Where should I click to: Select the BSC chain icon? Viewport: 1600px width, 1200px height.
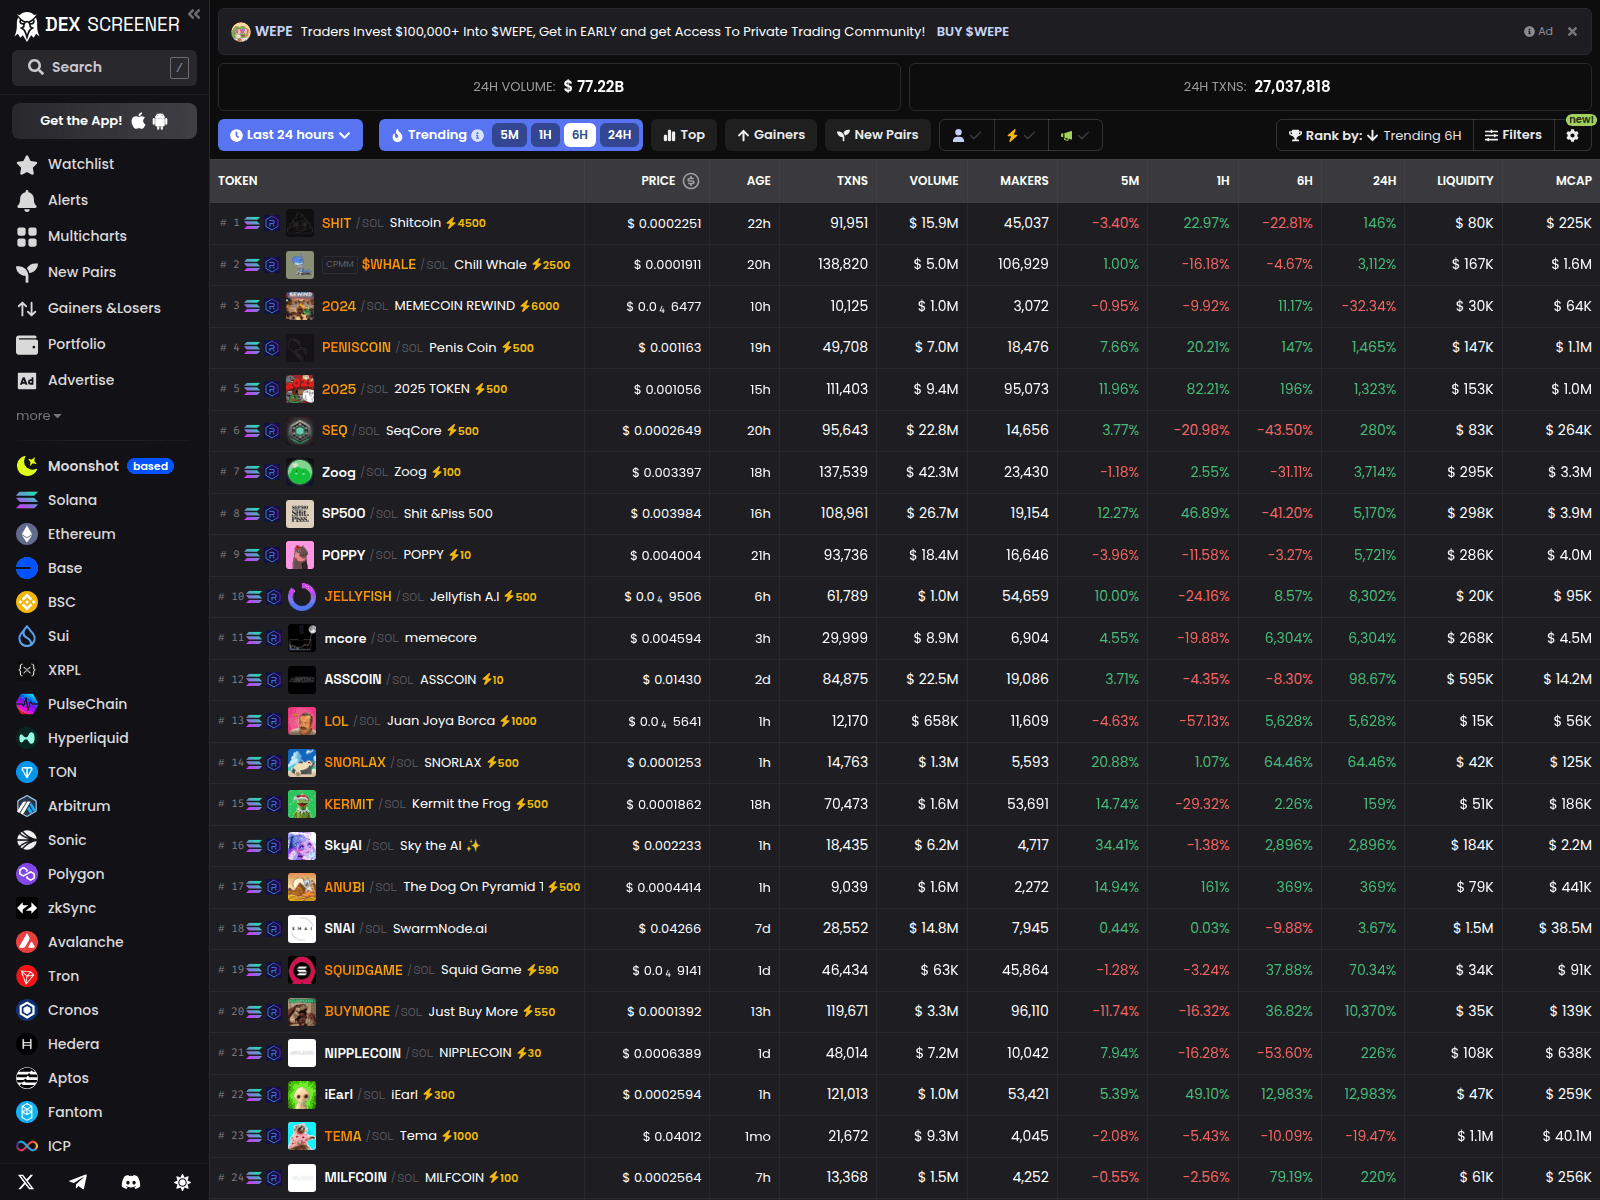(x=27, y=602)
